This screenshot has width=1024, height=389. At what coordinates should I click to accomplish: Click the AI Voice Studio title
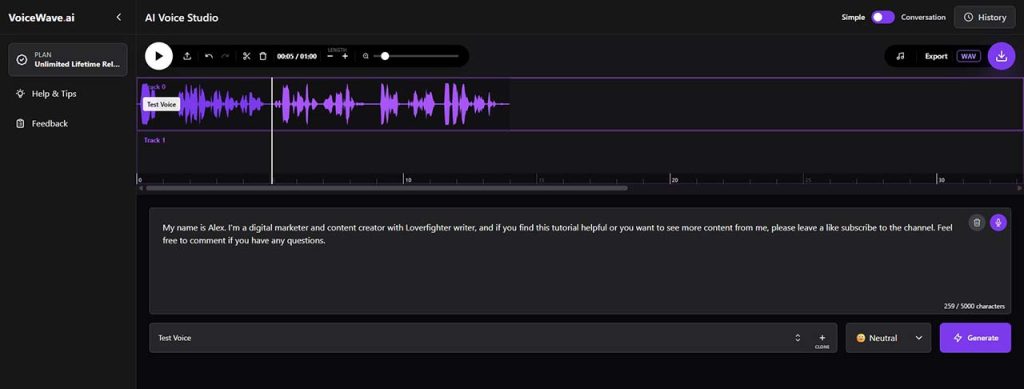pyautogui.click(x=182, y=18)
